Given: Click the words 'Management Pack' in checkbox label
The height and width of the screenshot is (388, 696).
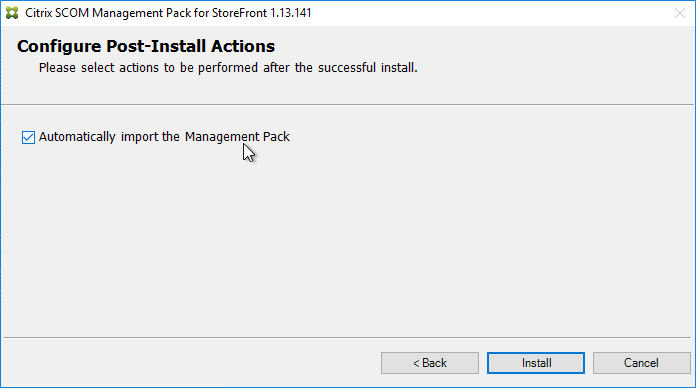Looking at the screenshot, I should click(237, 137).
